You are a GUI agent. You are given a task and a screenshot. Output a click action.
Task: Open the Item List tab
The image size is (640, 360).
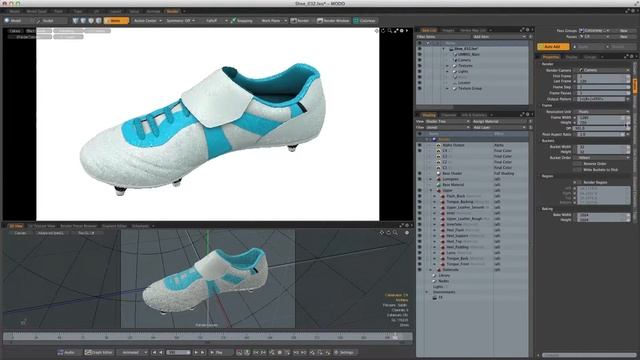coord(429,30)
